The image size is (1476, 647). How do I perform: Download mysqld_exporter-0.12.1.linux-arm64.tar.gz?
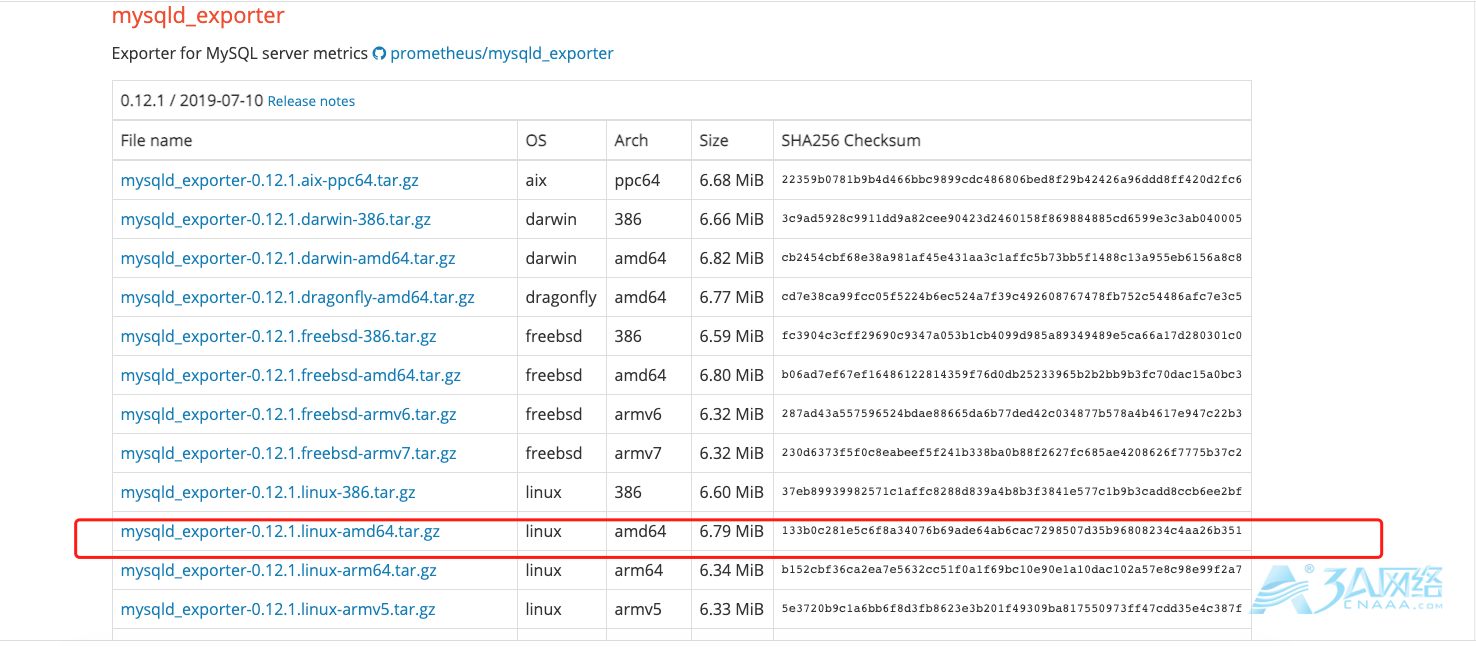[279, 570]
